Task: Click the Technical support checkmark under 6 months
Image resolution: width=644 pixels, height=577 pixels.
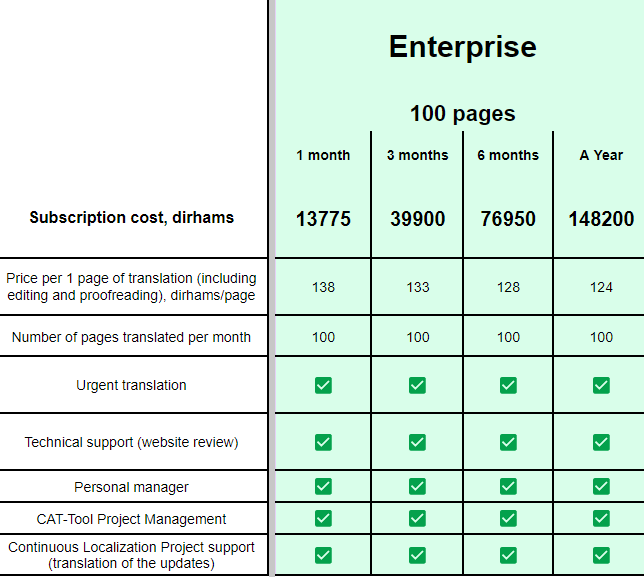Action: [x=508, y=442]
